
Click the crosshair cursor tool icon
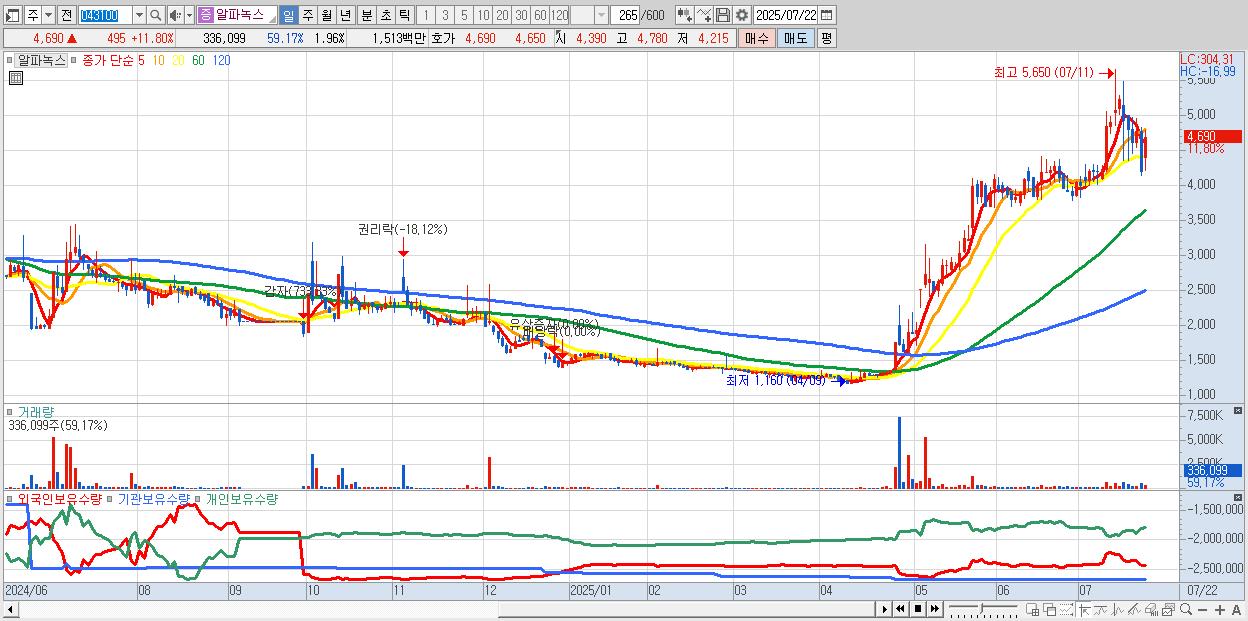click(1084, 609)
